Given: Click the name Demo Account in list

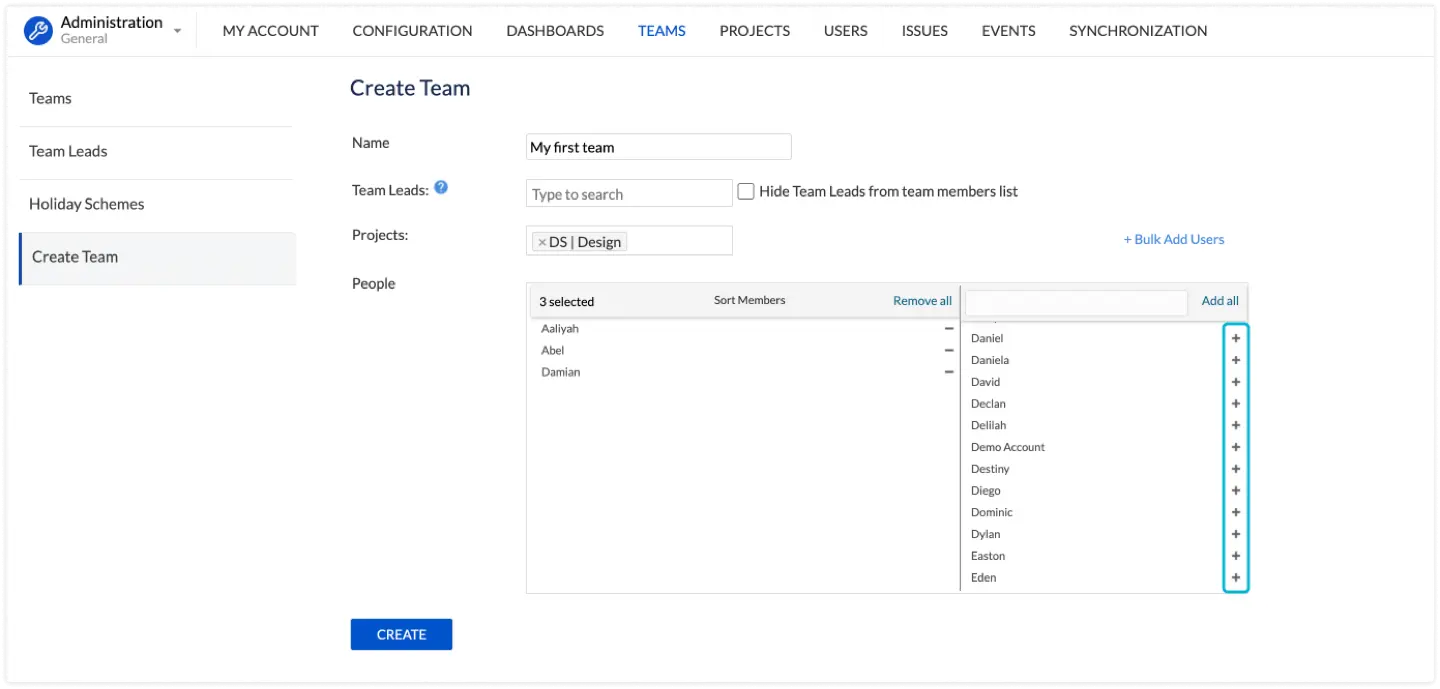Looking at the screenshot, I should [x=1008, y=447].
